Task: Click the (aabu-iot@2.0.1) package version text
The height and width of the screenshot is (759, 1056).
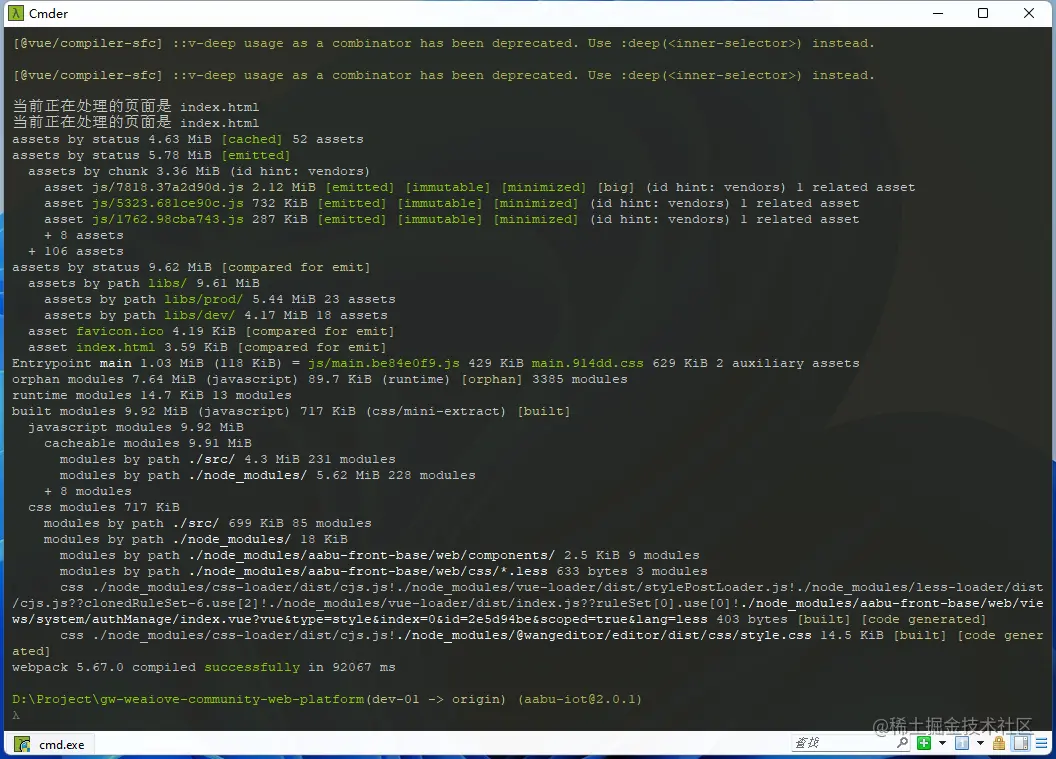Action: (x=580, y=699)
